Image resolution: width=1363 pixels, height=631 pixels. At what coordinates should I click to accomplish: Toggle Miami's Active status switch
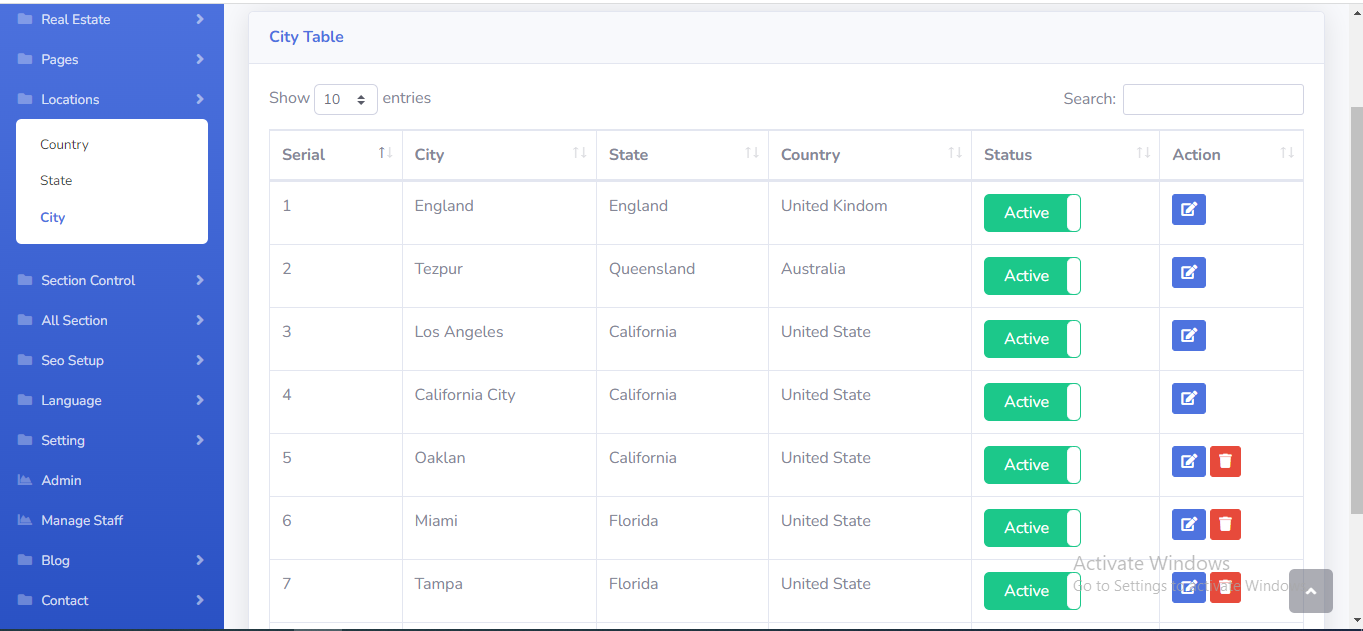(x=1032, y=528)
